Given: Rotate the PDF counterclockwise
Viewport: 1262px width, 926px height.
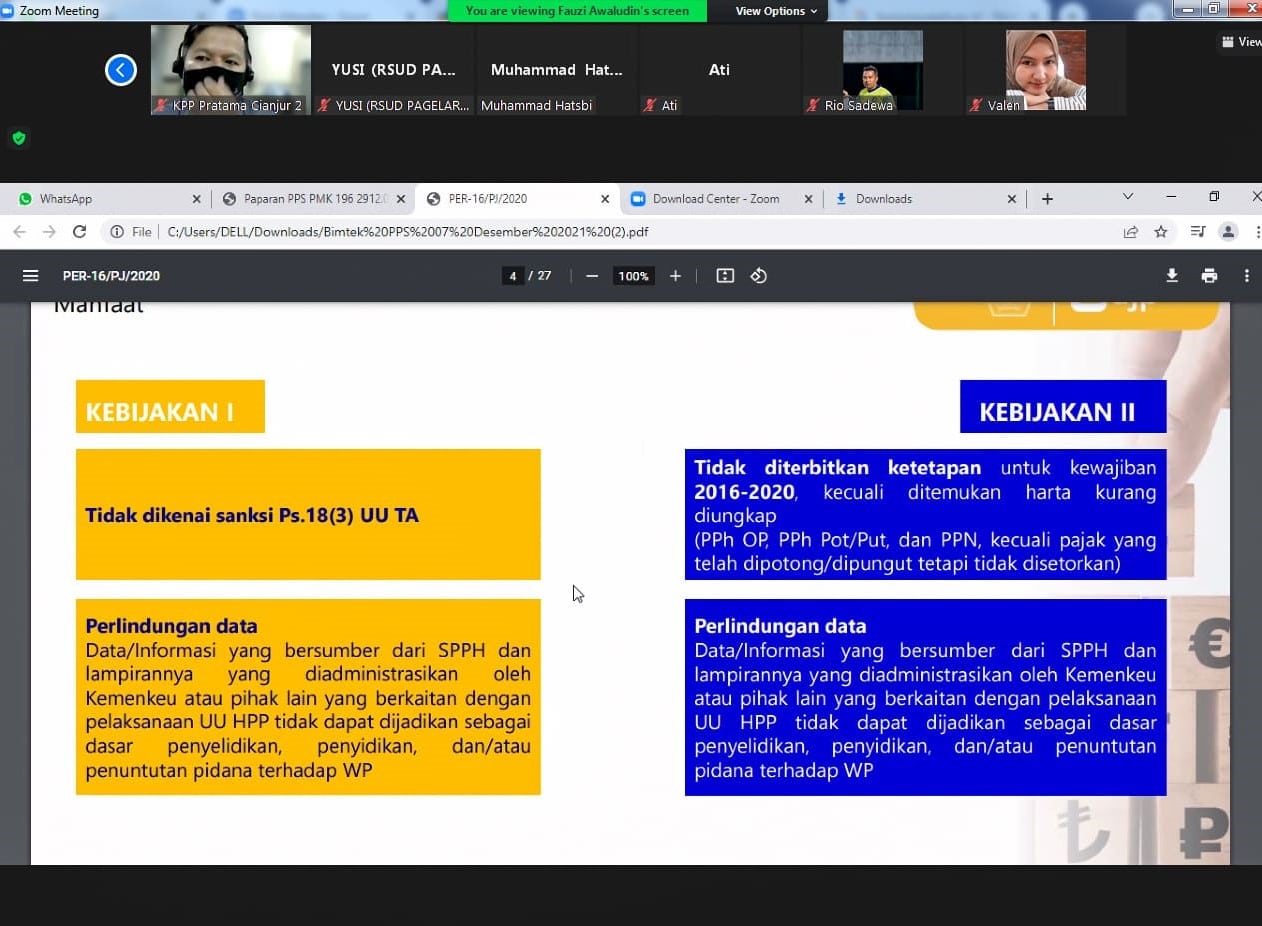Looking at the screenshot, I should [759, 276].
